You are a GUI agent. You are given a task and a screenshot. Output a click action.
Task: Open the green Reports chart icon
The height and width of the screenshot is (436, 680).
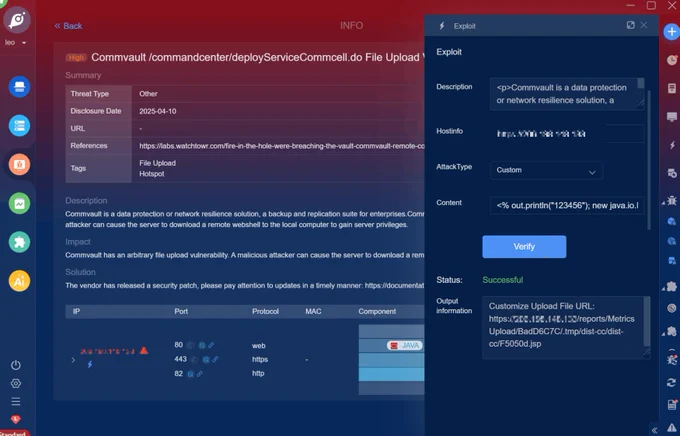point(20,203)
